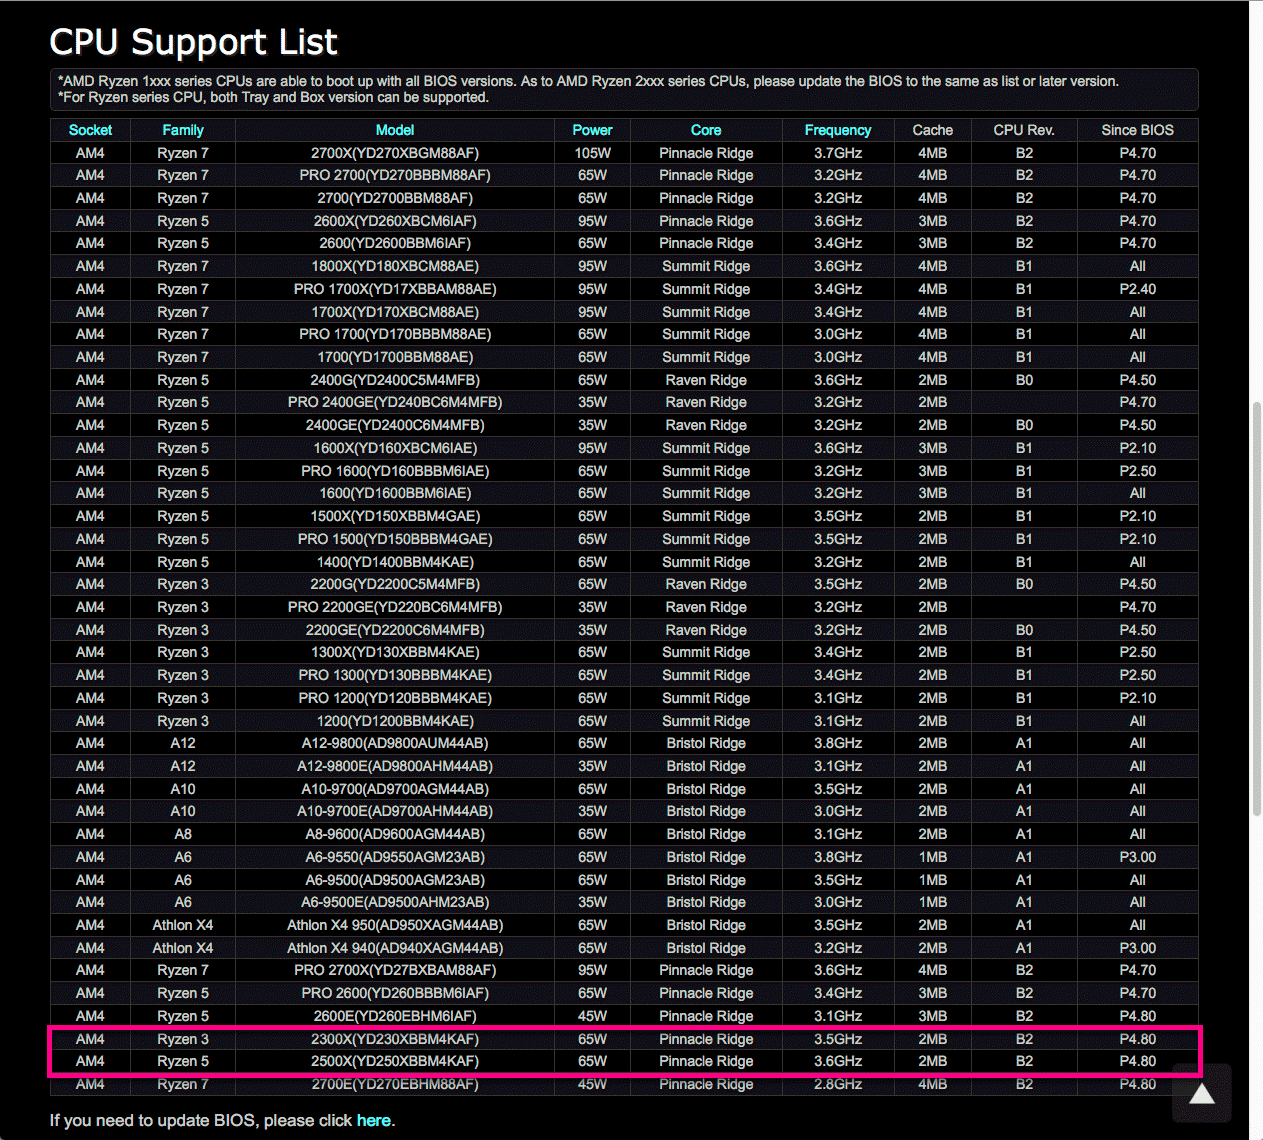Click the Family column header
Screen dimensions: 1263x1140
tap(183, 130)
